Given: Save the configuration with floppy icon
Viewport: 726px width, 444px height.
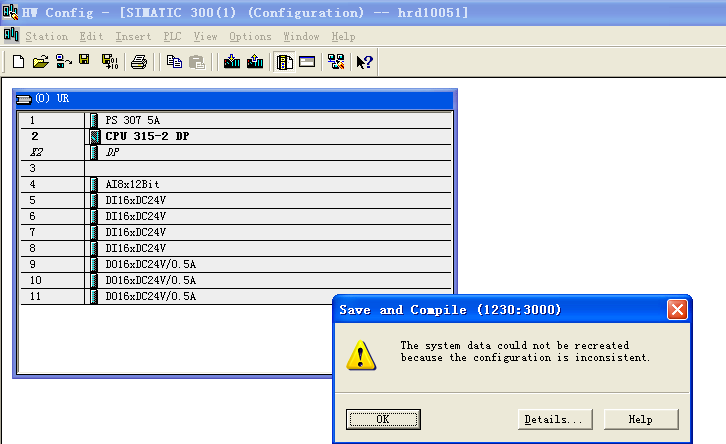Looking at the screenshot, I should (84, 60).
